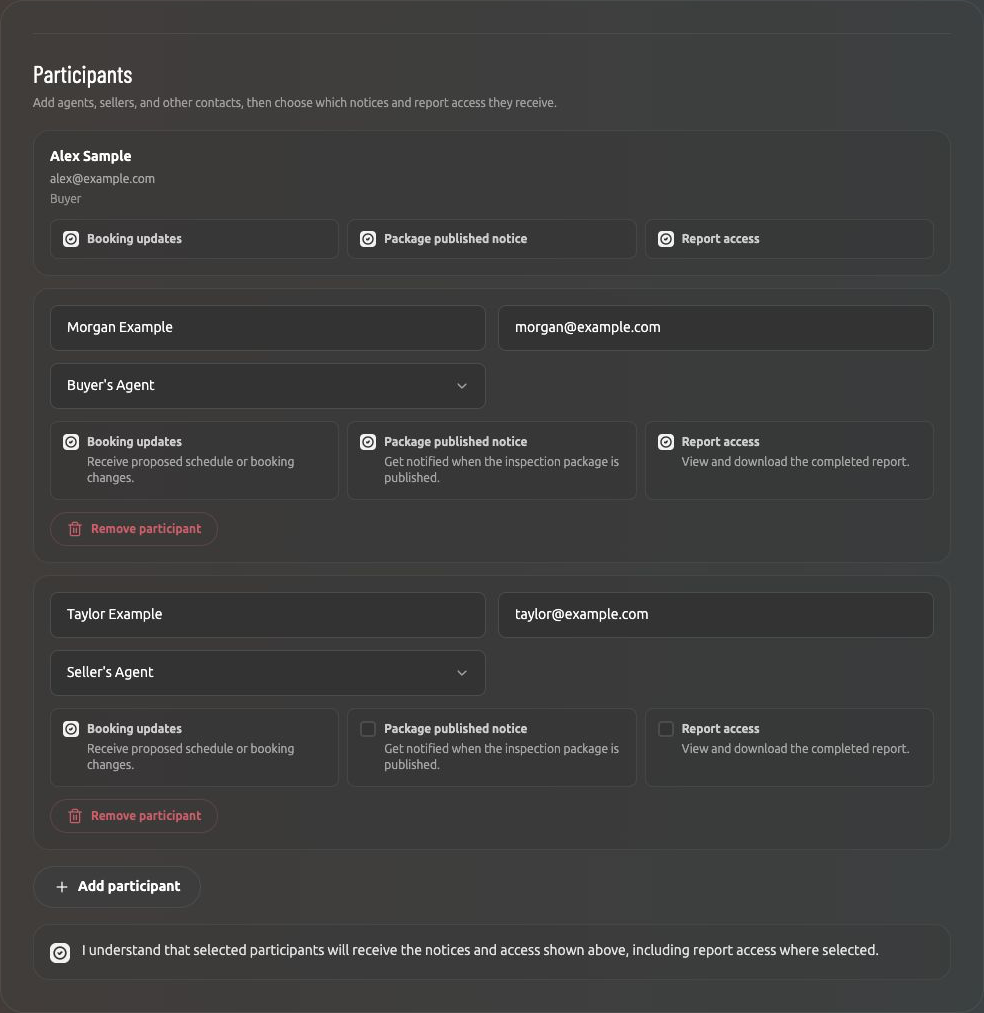This screenshot has height=1013, width=984.
Task: Click the alex@example.com email text
Action: tap(102, 179)
